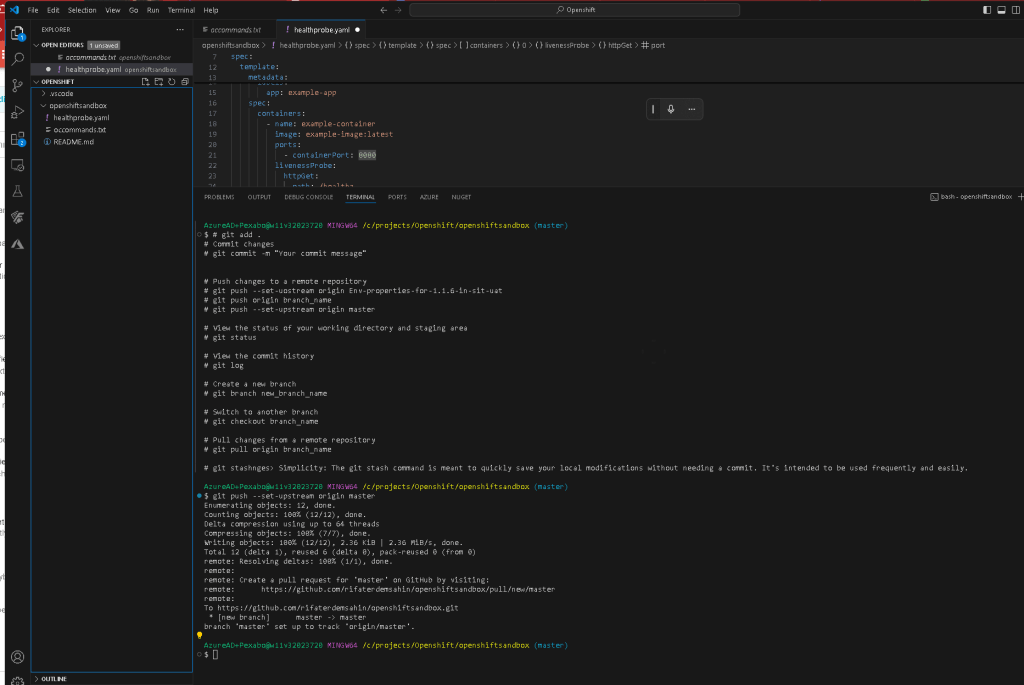The image size is (1024, 685).
Task: Open the Accounts icon in activity bar
Action: [x=18, y=657]
